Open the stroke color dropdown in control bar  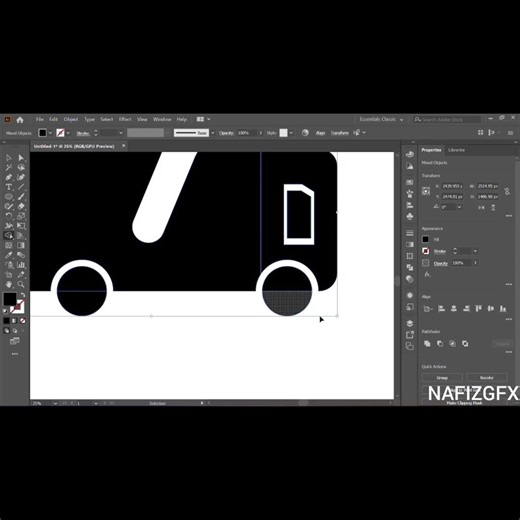68,133
